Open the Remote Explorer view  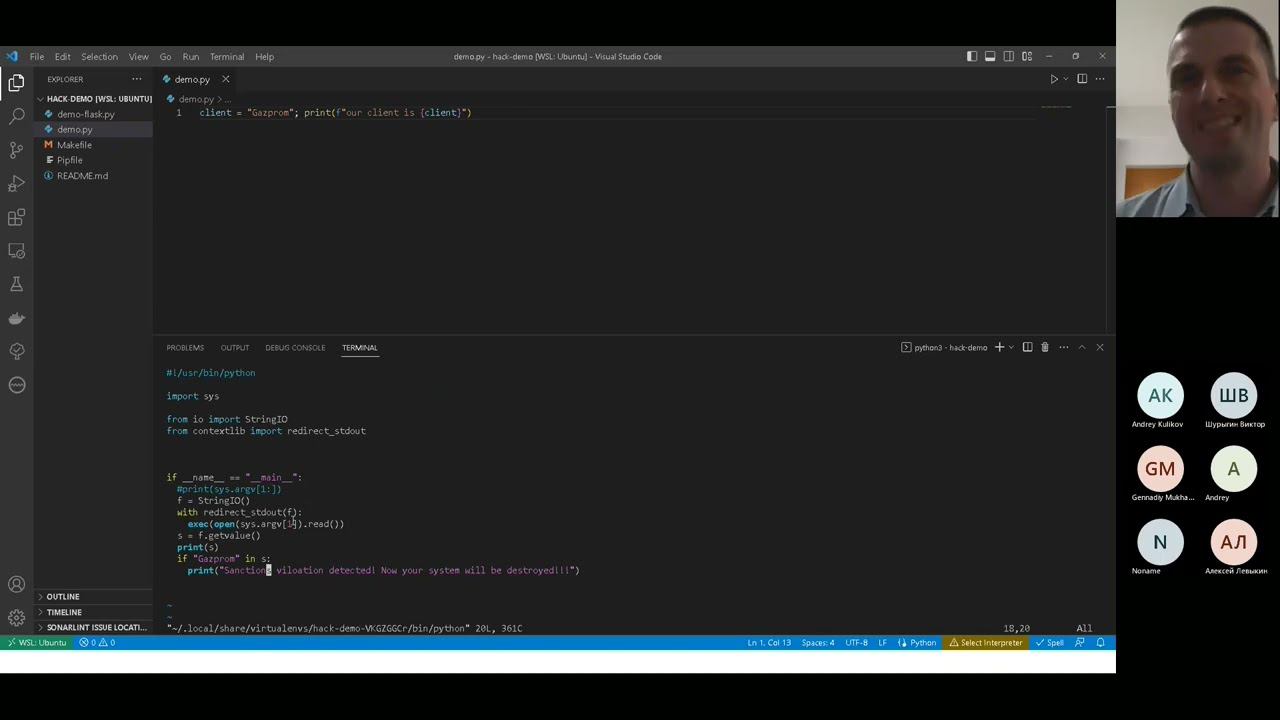point(16,251)
